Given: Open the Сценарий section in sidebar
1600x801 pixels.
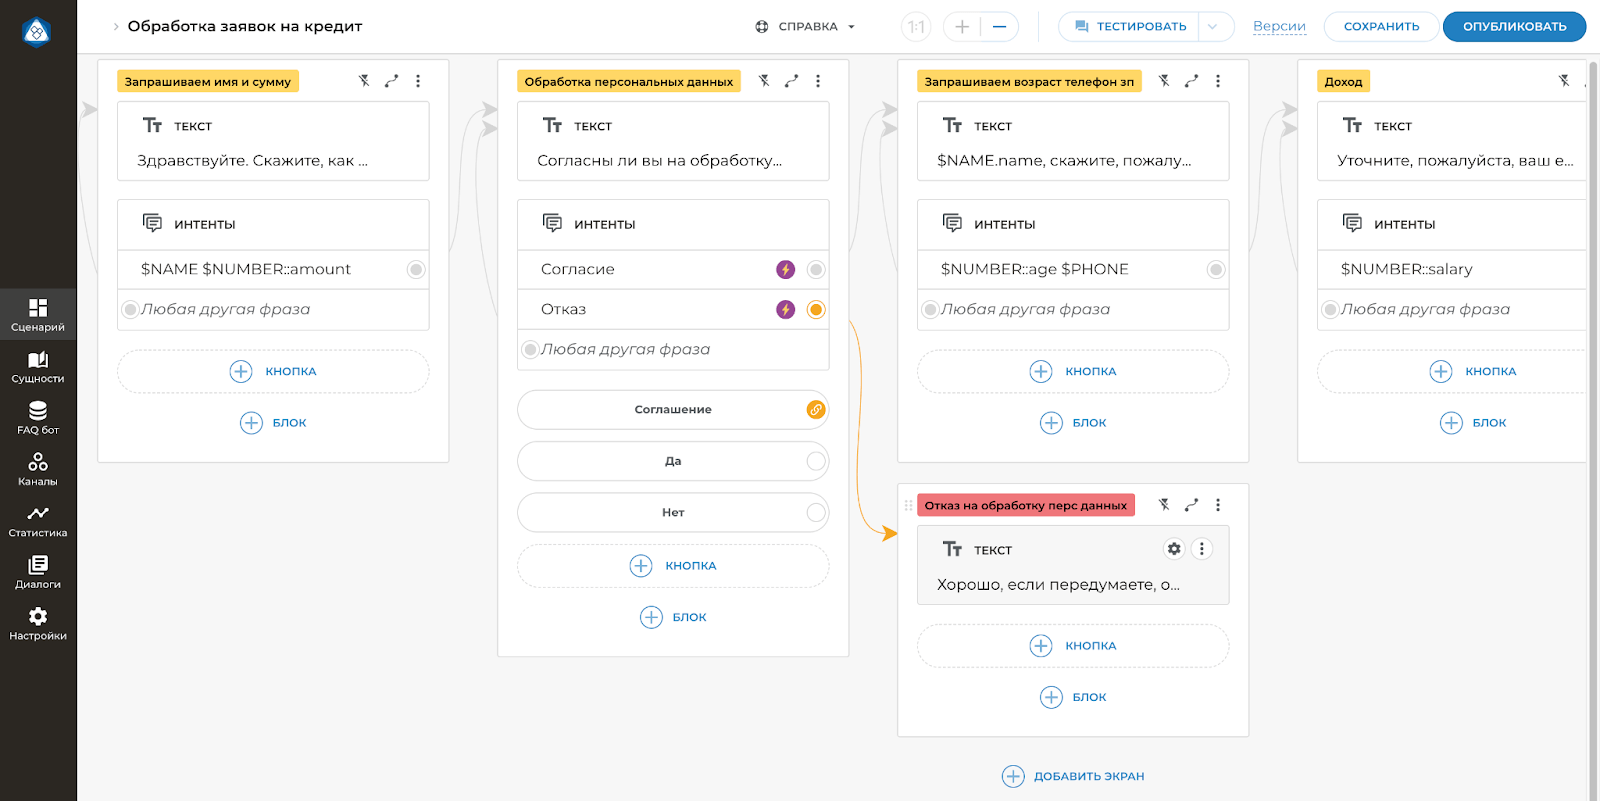Looking at the screenshot, I should coord(38,314).
